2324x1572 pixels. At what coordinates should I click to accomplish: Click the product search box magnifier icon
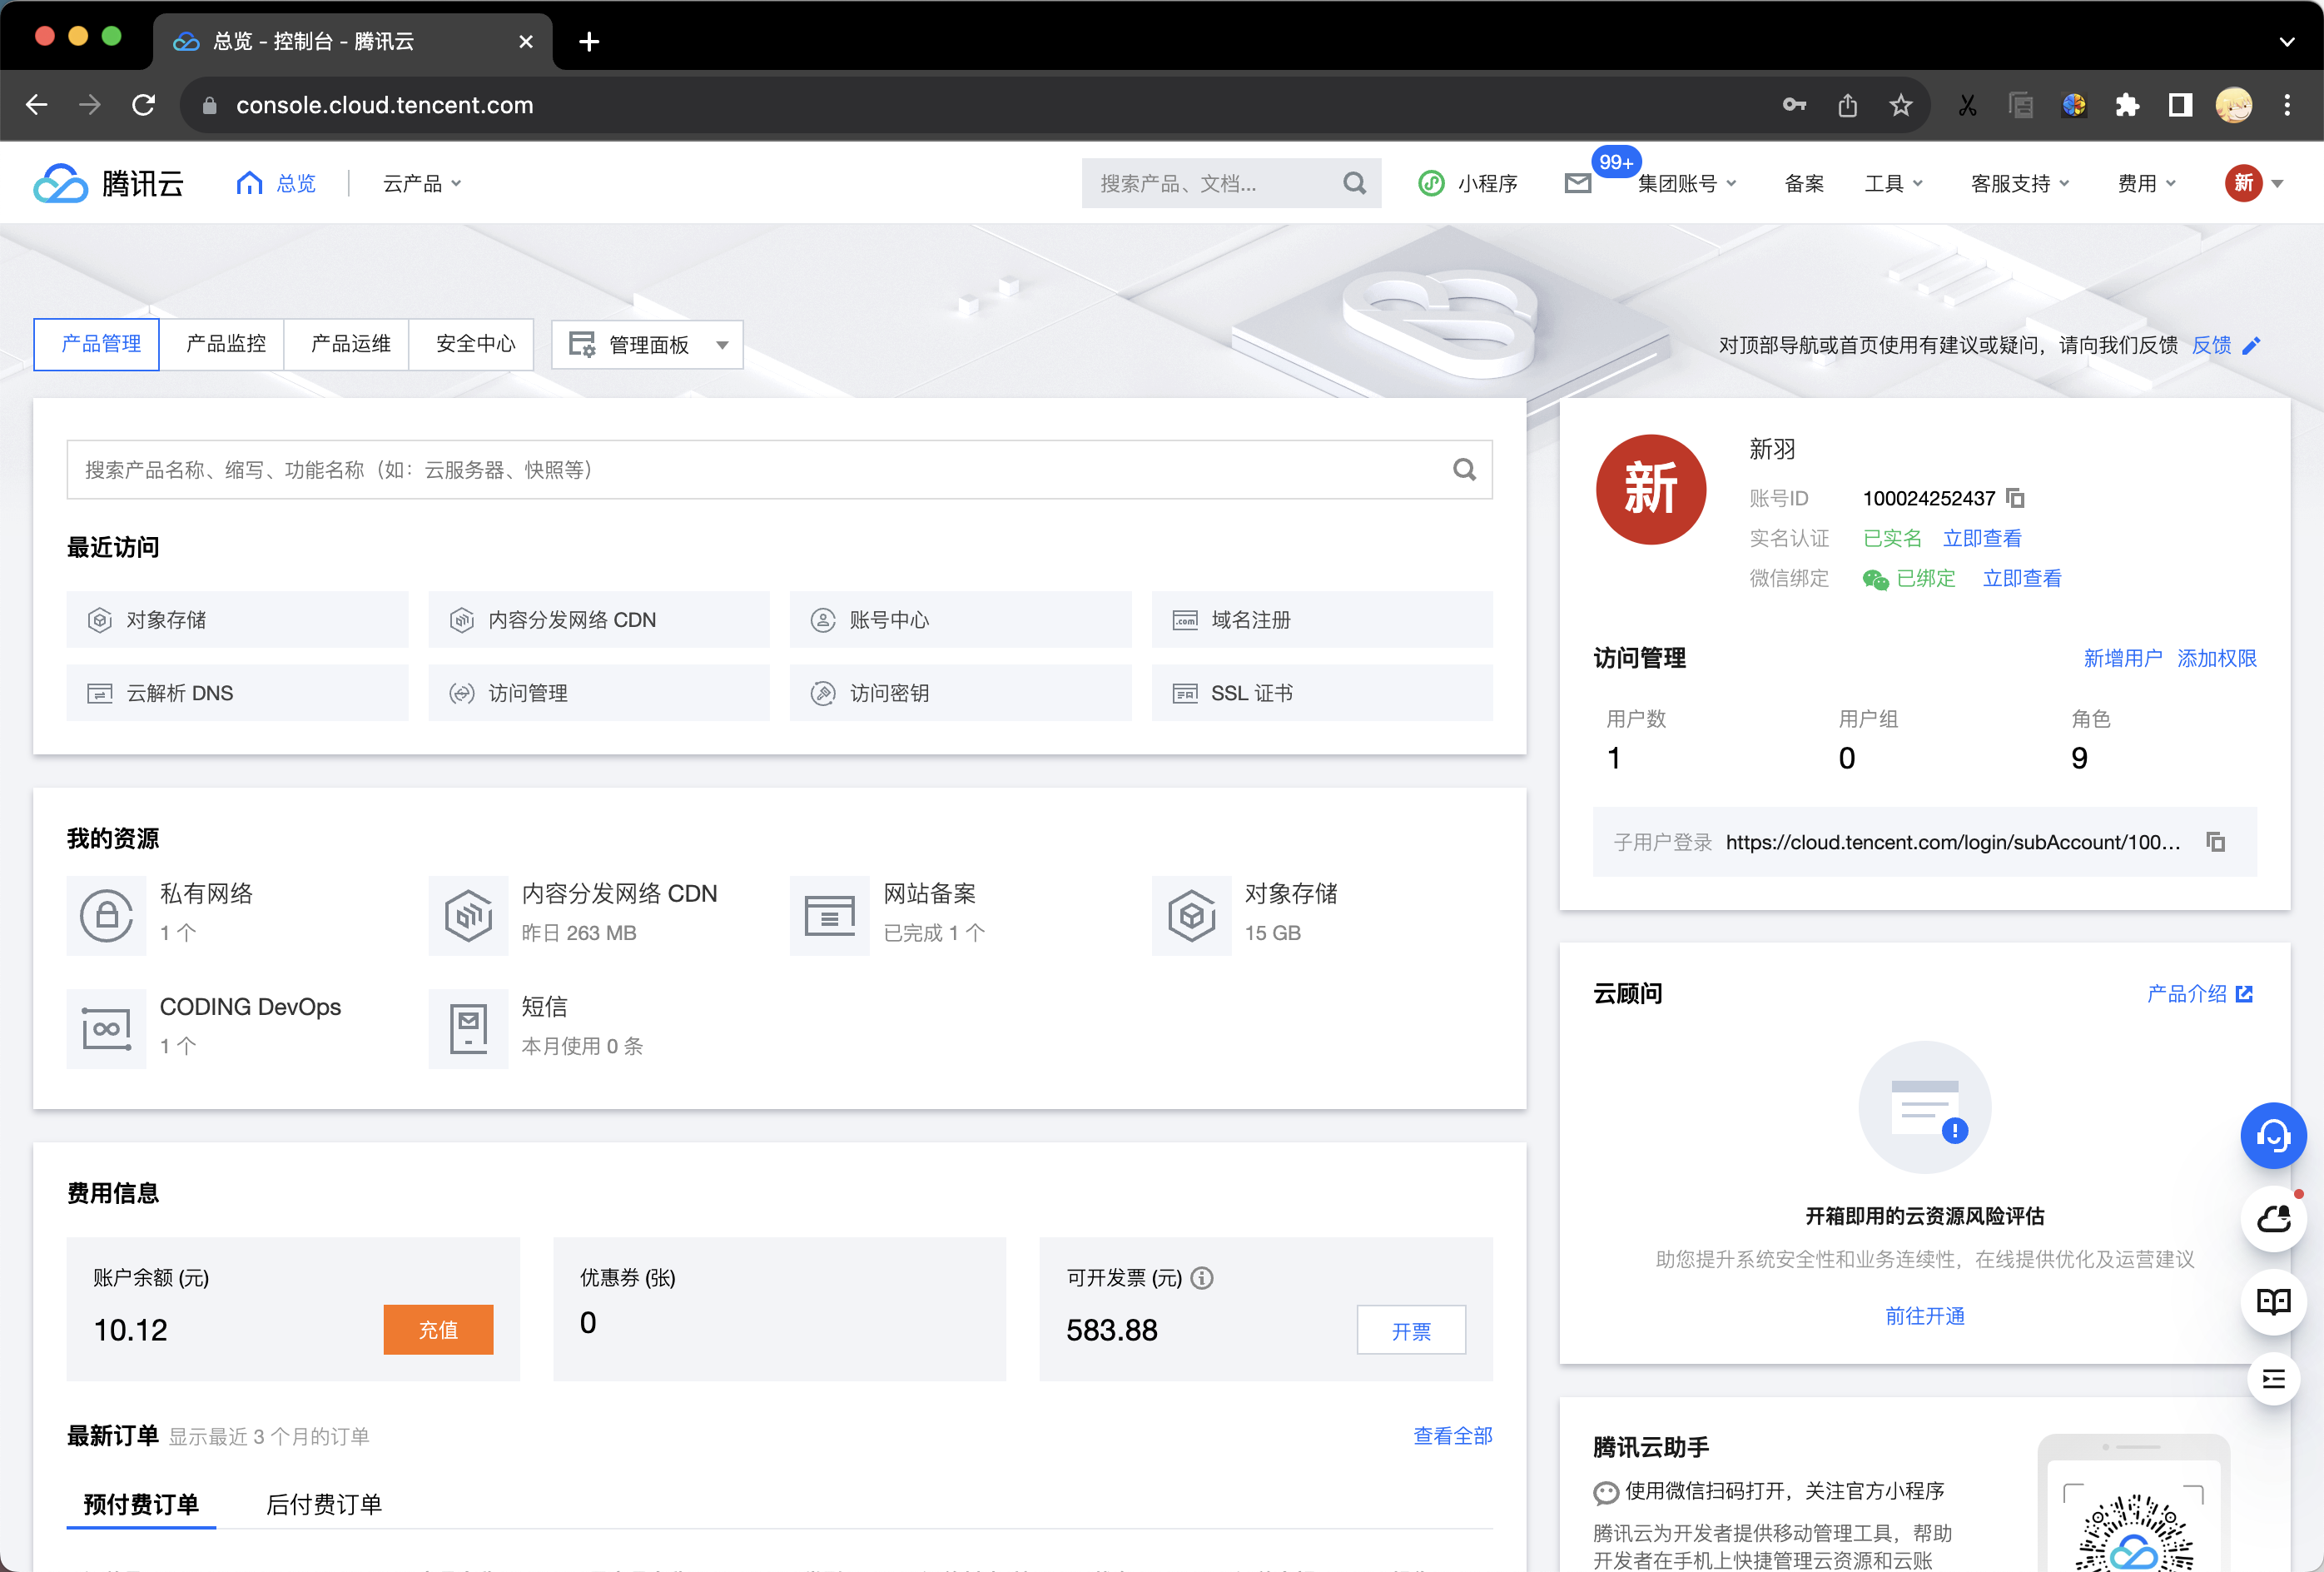coord(1464,469)
